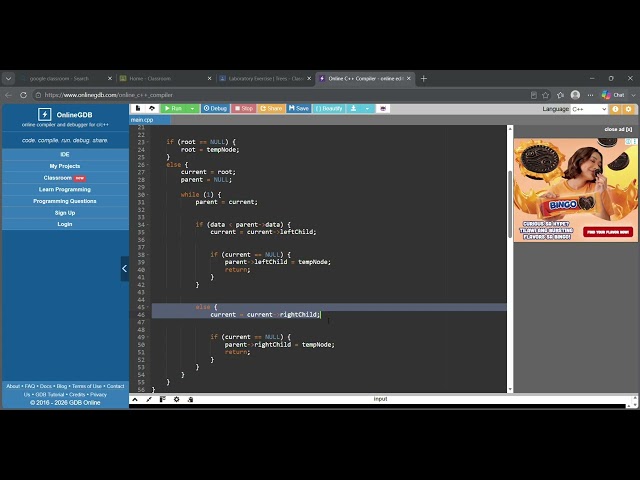Open the Language C++ dropdown

point(589,109)
